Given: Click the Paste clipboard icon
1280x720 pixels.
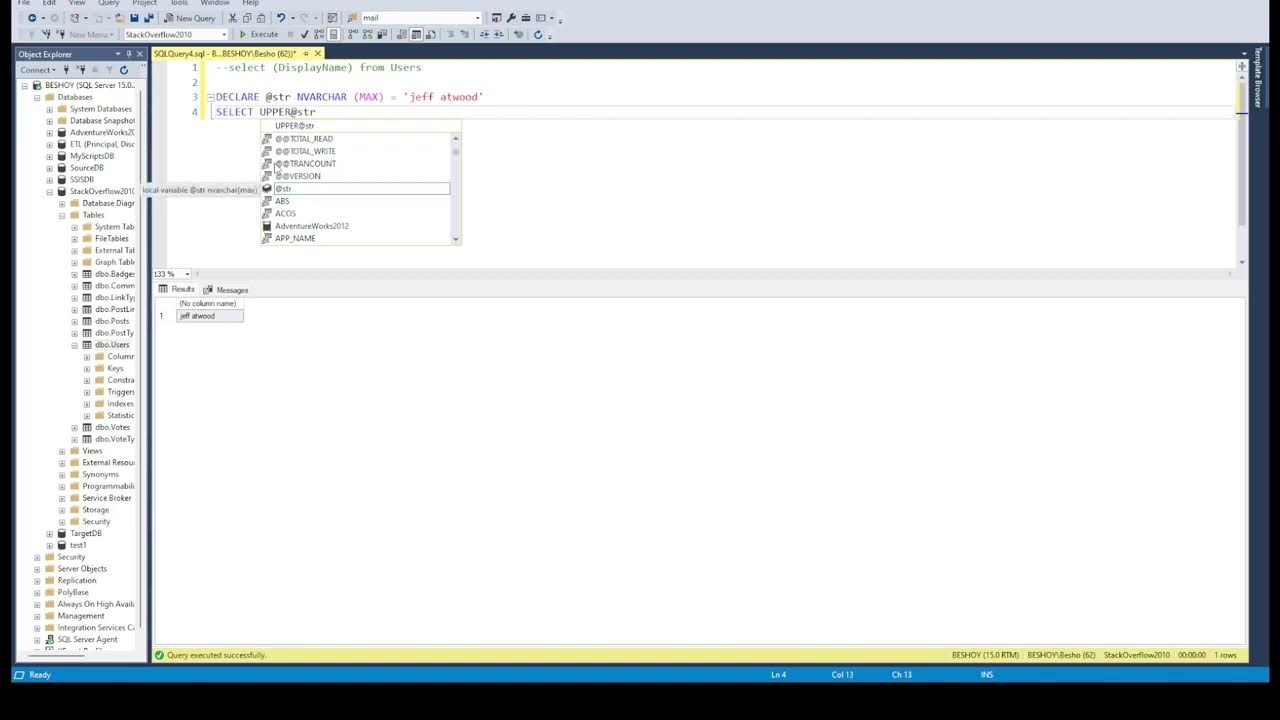Looking at the screenshot, I should [x=261, y=18].
